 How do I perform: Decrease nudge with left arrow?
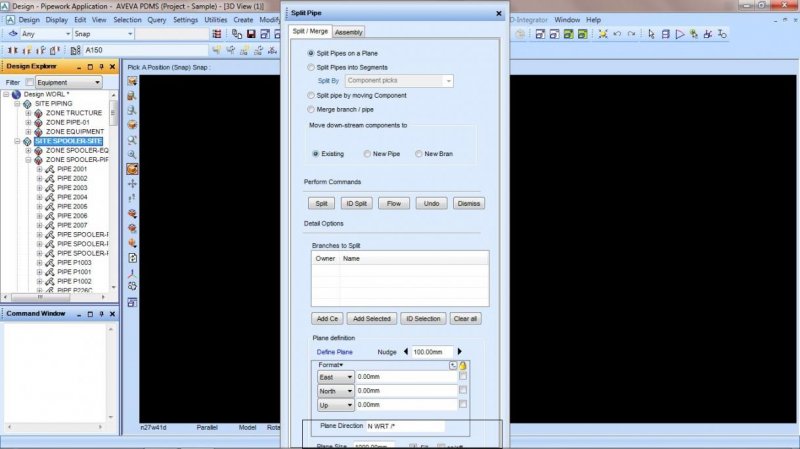point(406,352)
